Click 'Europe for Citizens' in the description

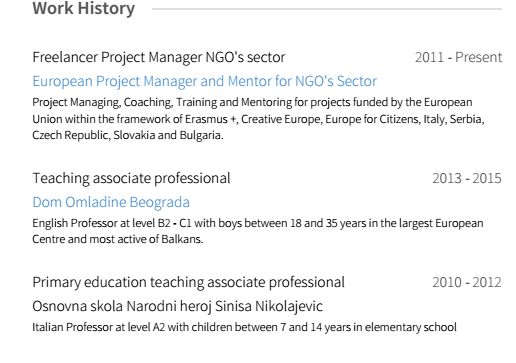coord(372,119)
